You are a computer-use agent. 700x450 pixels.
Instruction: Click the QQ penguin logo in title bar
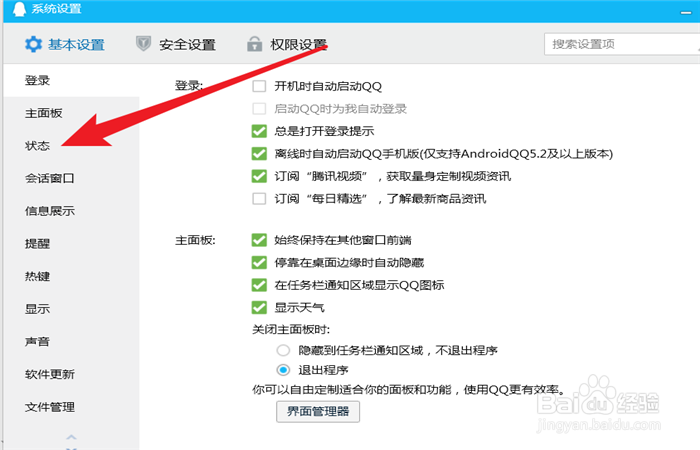tap(19, 8)
